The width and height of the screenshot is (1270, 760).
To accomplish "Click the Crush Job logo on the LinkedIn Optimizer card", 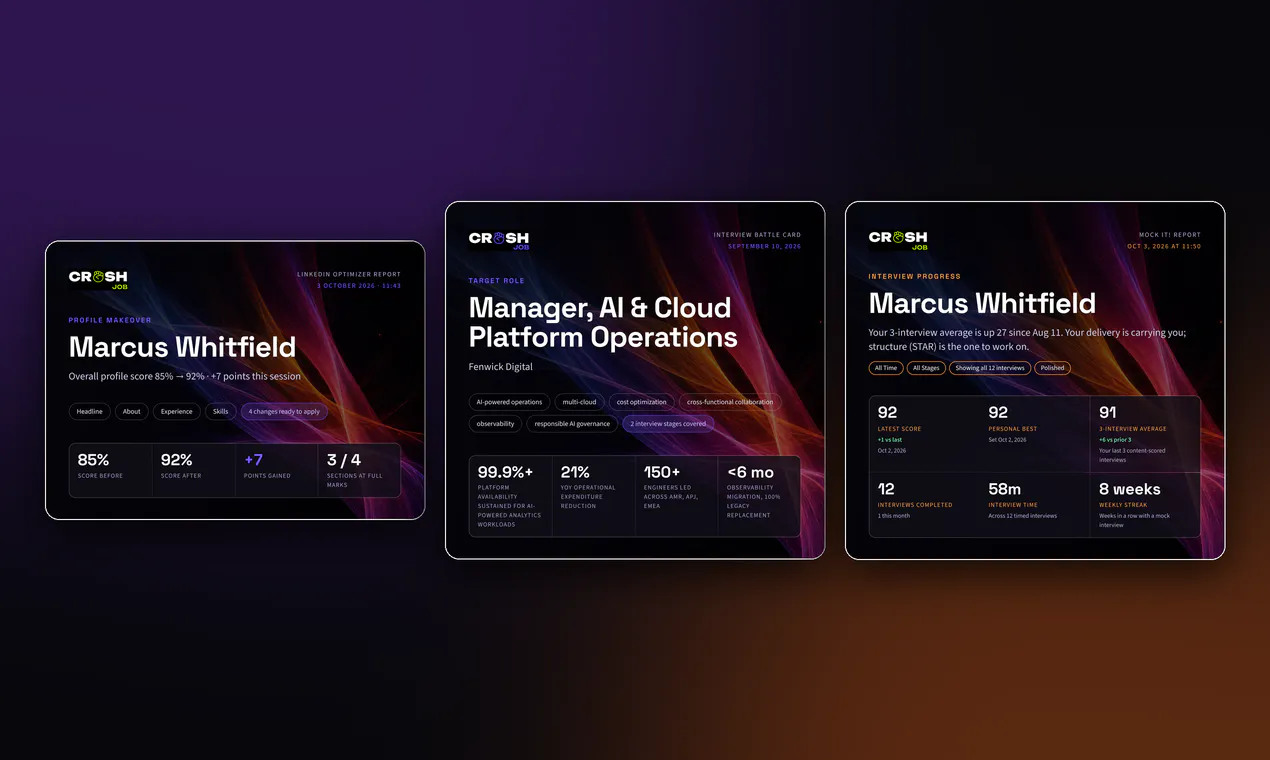I will point(98,279).
